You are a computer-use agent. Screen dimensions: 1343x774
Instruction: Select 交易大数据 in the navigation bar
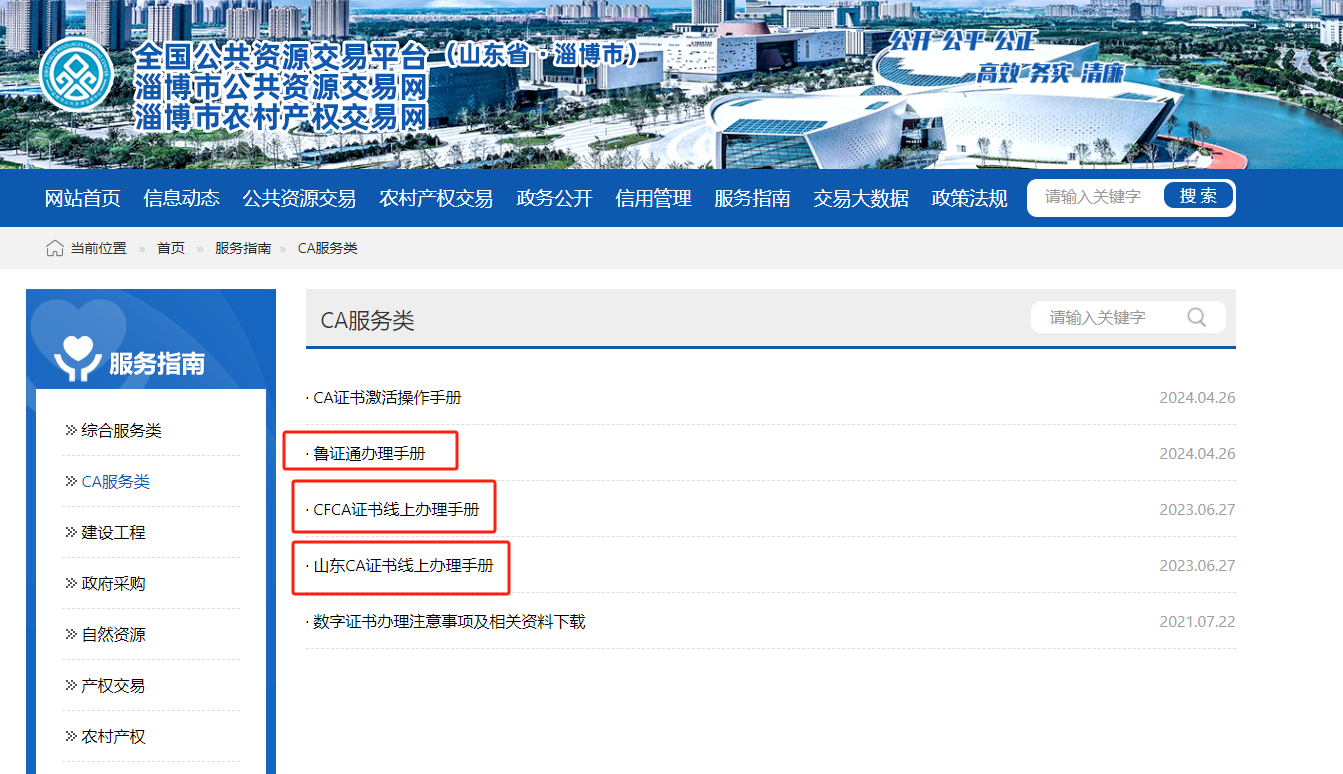(860, 198)
